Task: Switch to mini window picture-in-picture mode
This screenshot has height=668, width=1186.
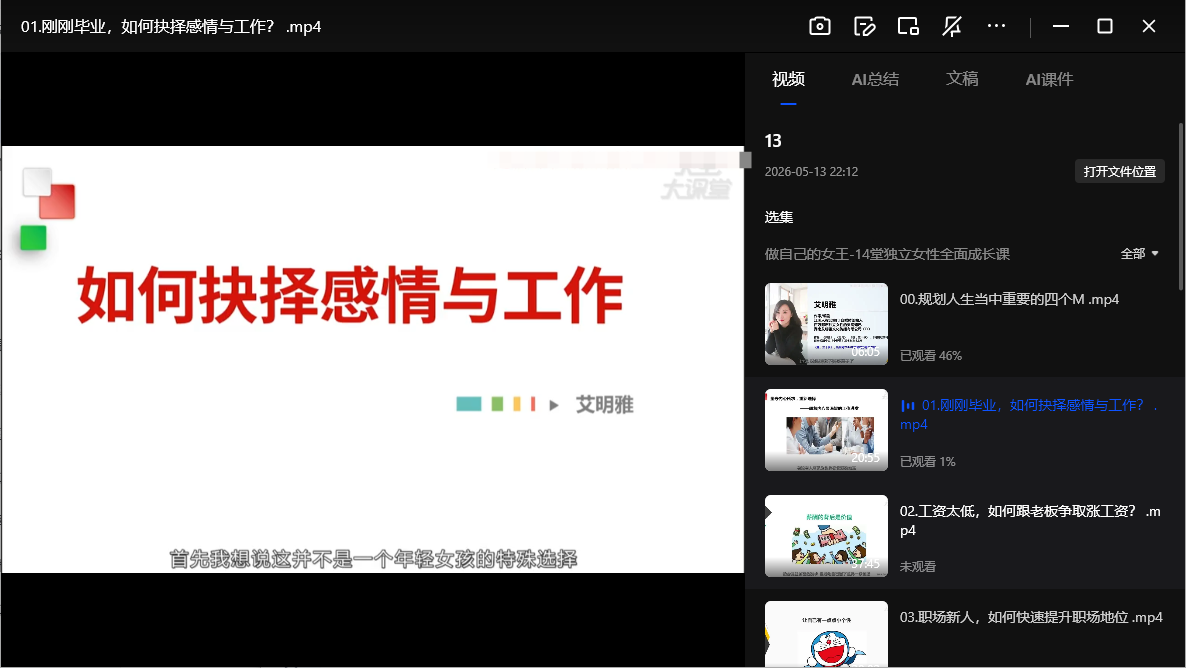Action: (x=908, y=26)
